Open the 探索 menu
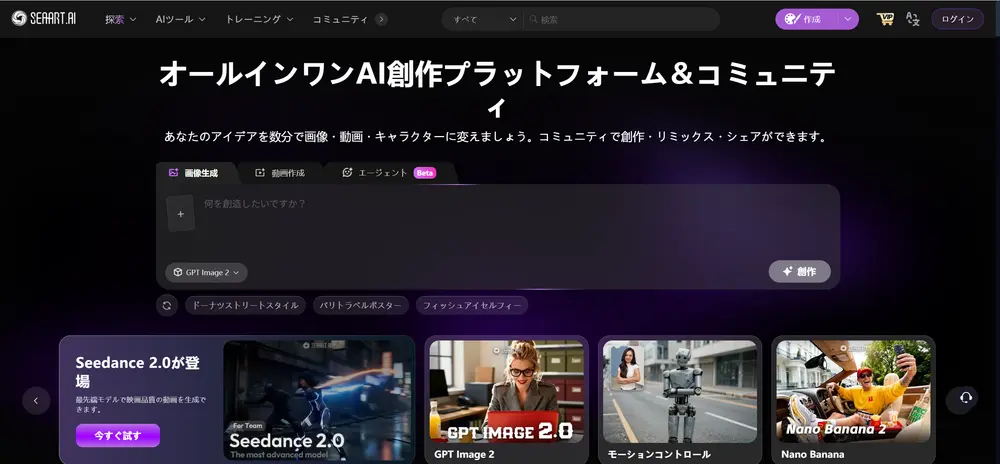The width and height of the screenshot is (1000, 464). (x=121, y=19)
